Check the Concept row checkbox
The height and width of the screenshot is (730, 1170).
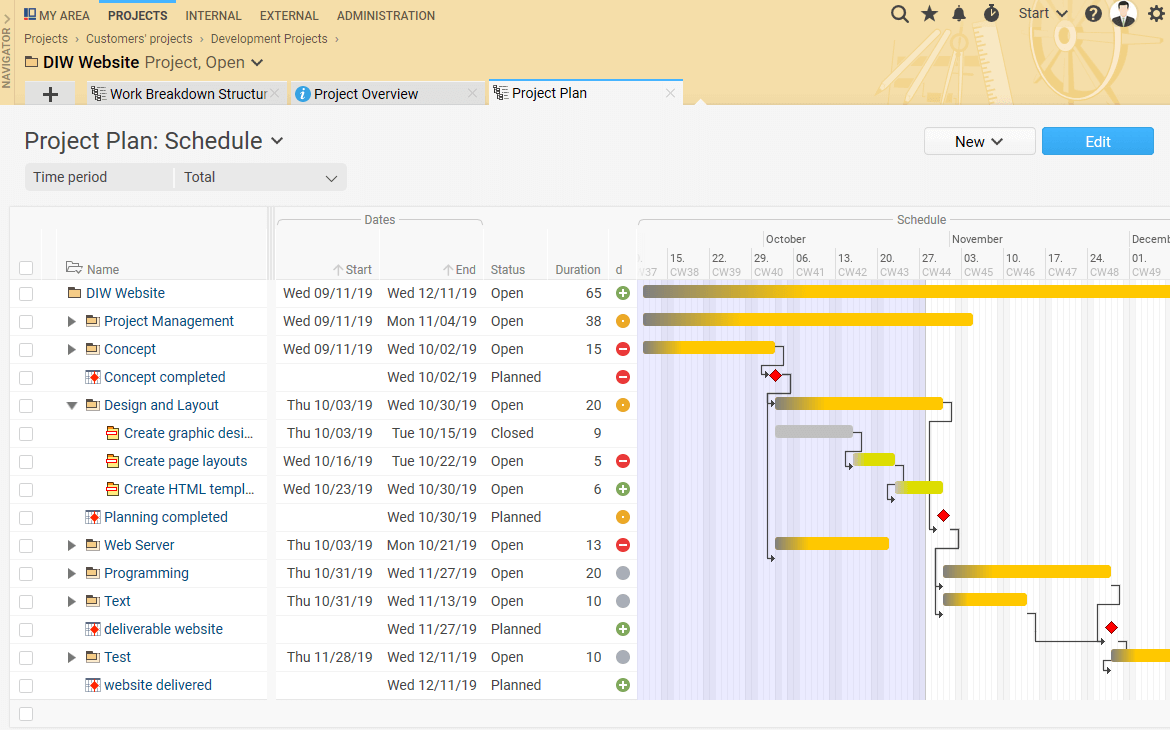tap(26, 349)
